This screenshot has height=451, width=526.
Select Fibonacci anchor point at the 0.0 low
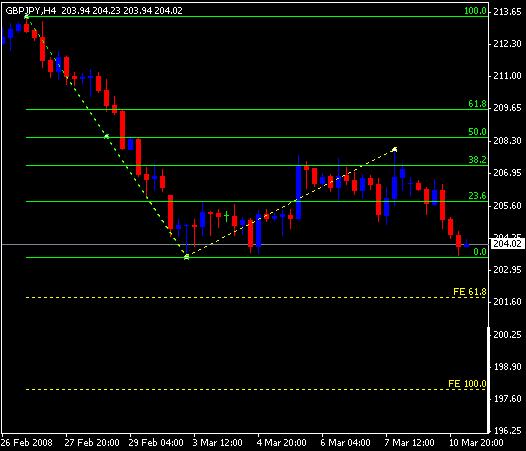(x=187, y=257)
